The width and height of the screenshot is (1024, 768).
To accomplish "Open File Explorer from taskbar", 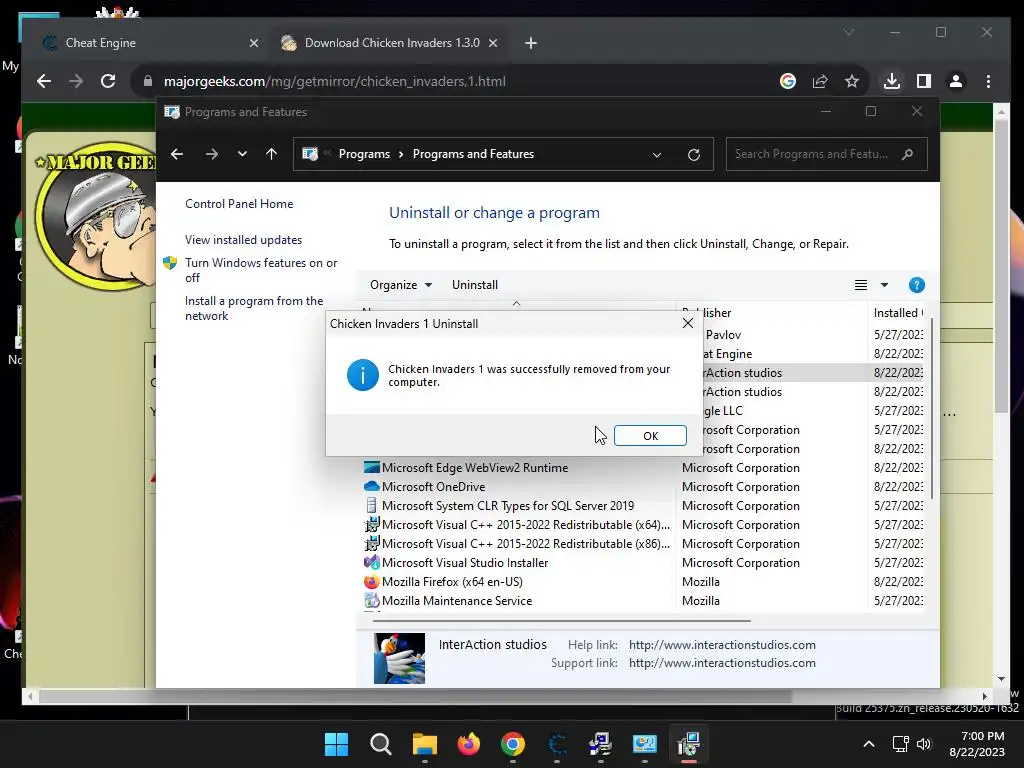I will pyautogui.click(x=424, y=744).
